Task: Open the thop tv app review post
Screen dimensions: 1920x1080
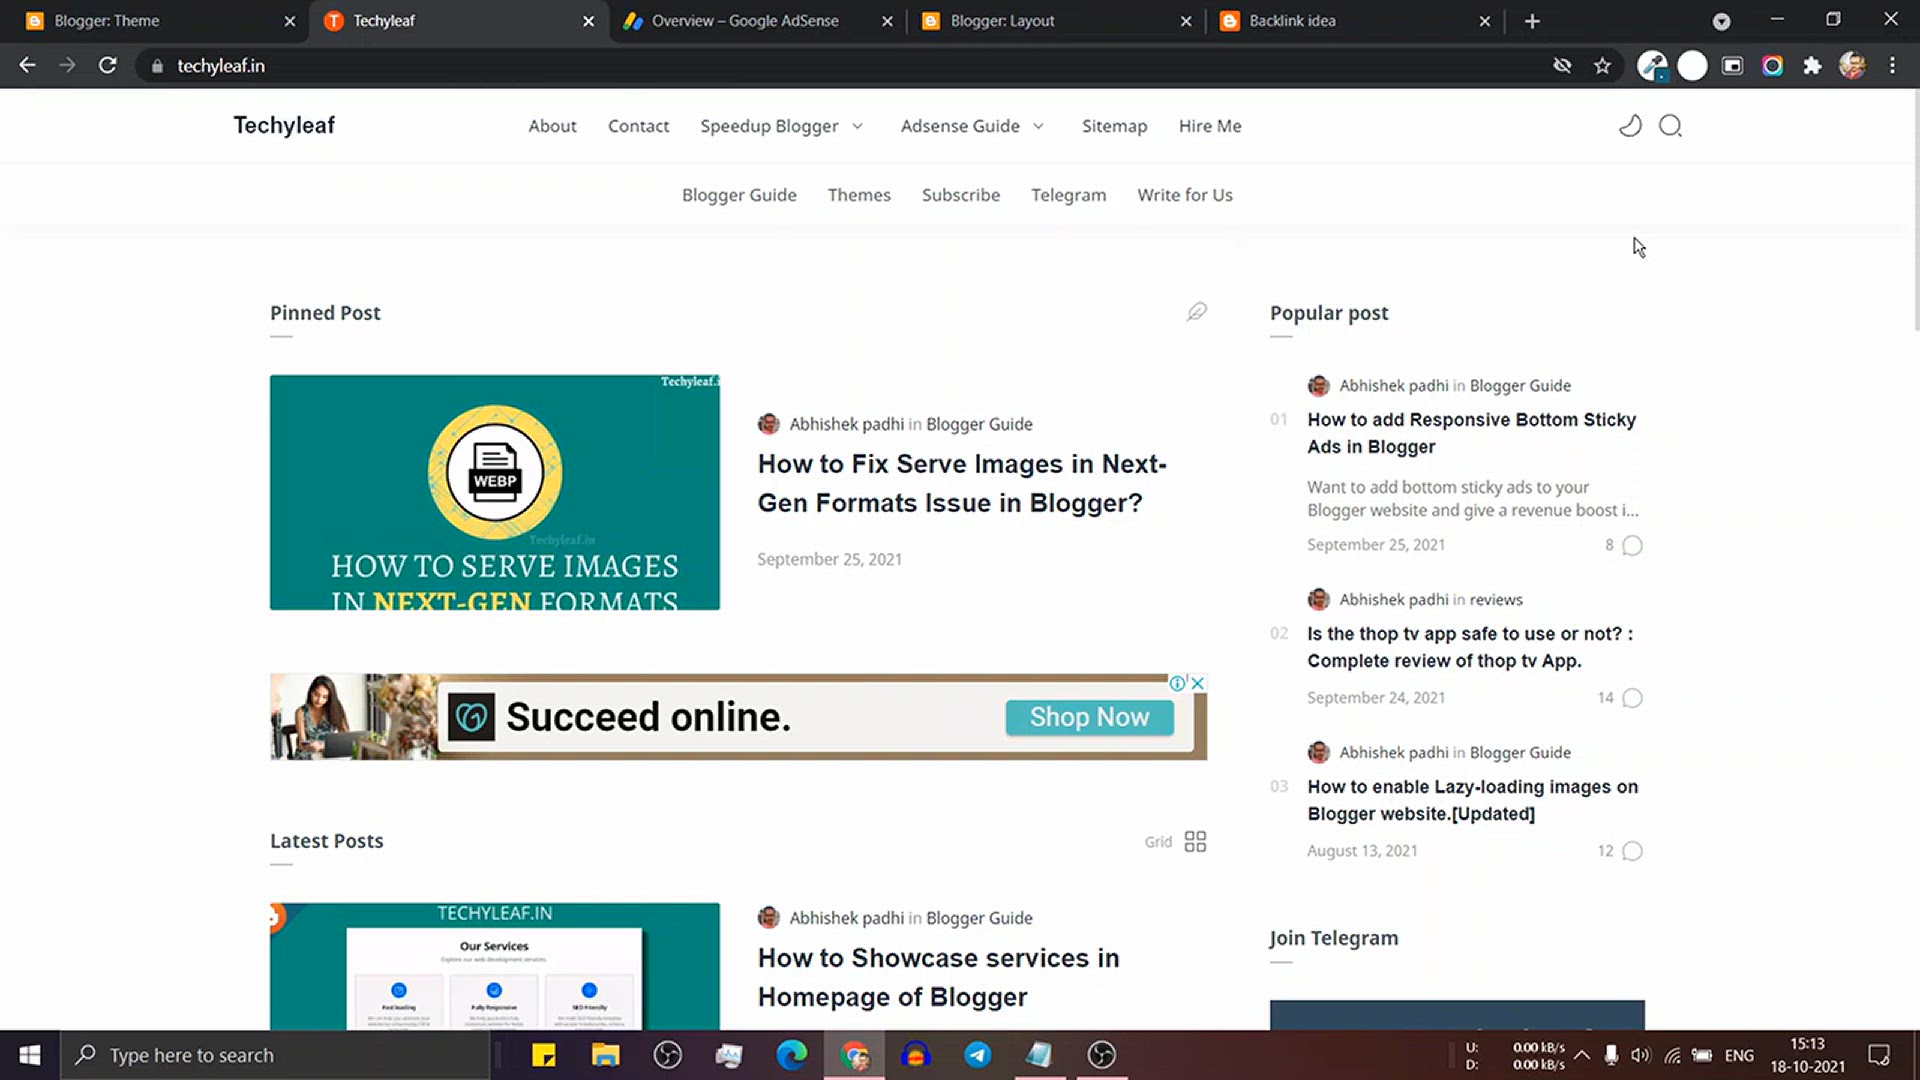Action: [x=1470, y=647]
